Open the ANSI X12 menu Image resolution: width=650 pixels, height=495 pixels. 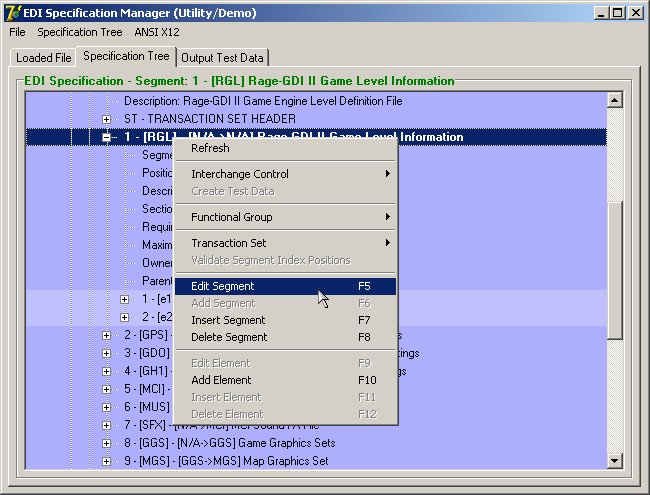[x=157, y=32]
